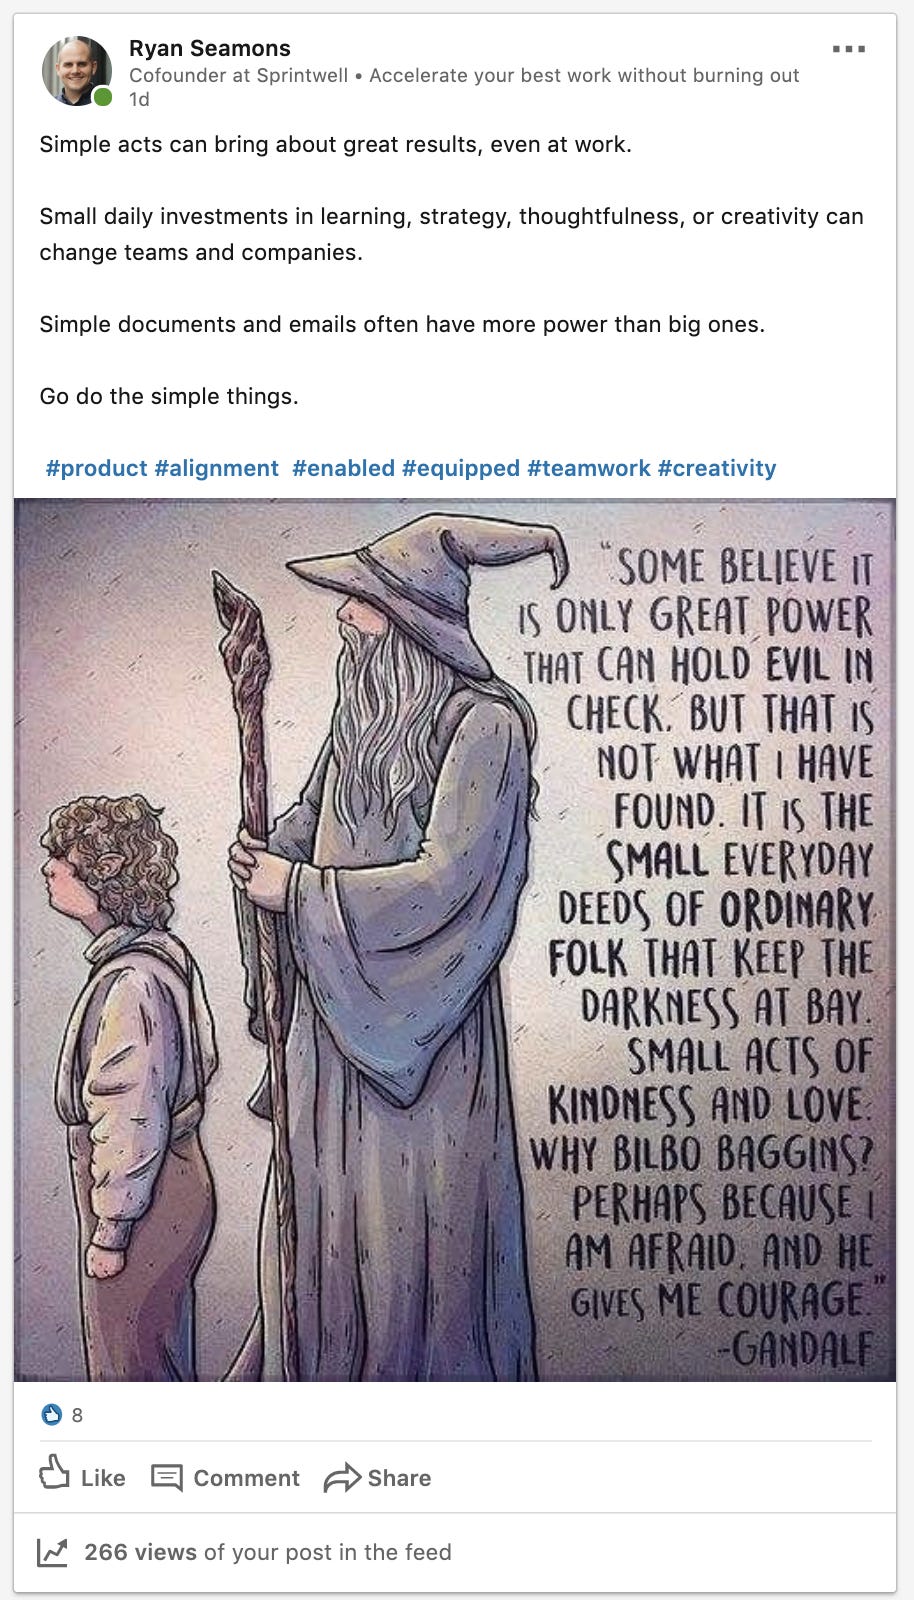Open the three-dot post options menu
This screenshot has height=1600, width=914.
(x=848, y=49)
